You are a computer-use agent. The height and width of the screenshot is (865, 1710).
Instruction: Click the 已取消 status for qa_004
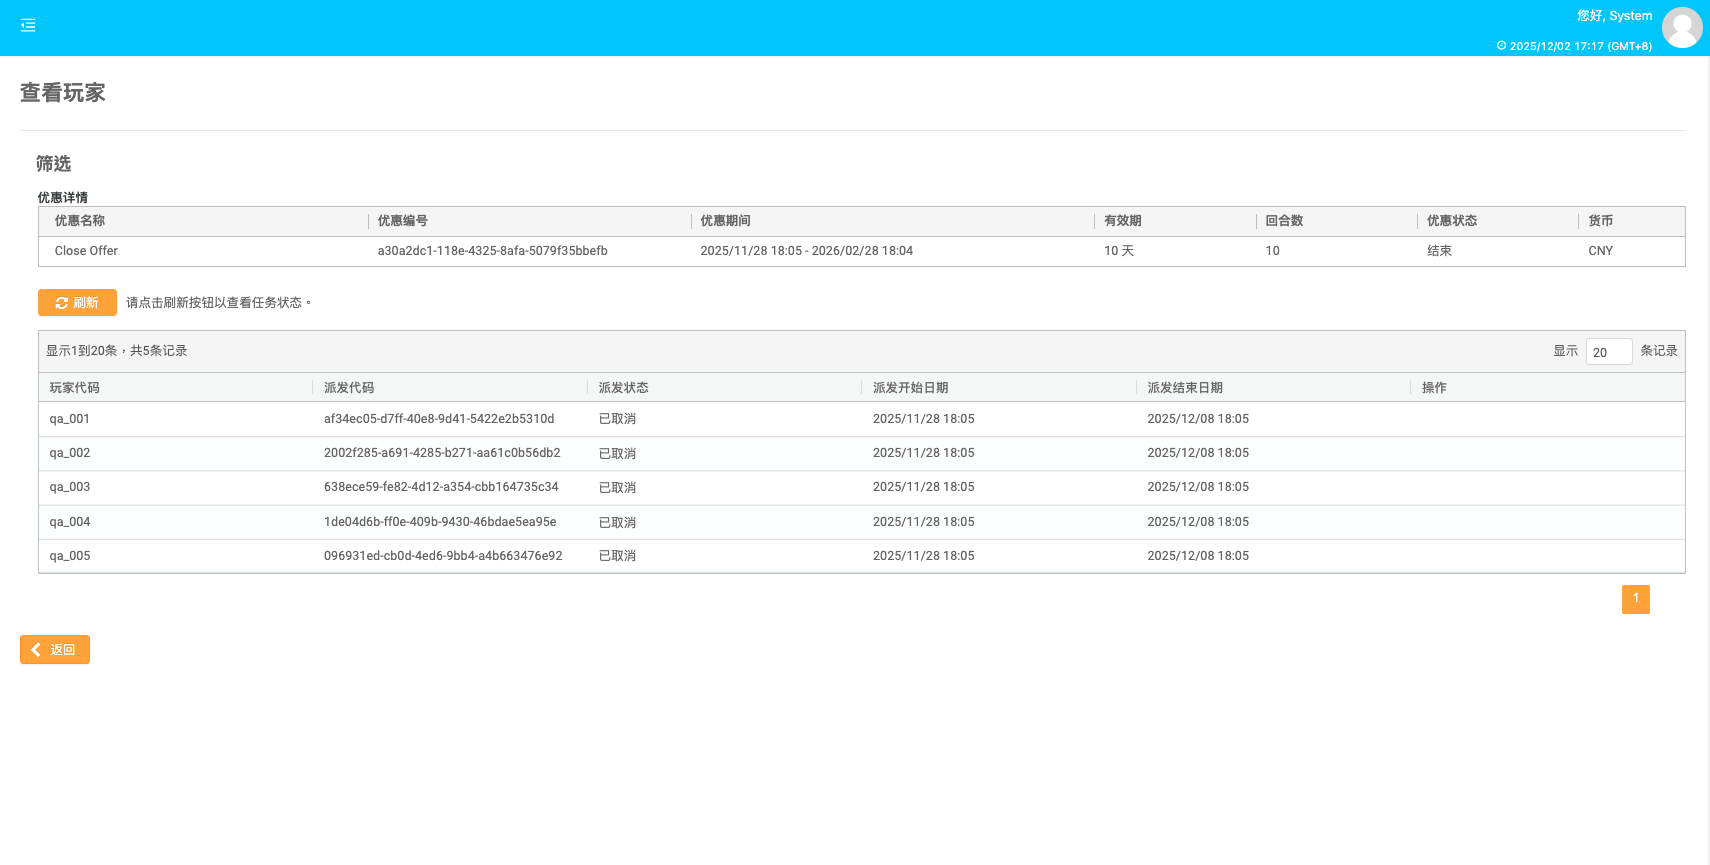(x=617, y=522)
